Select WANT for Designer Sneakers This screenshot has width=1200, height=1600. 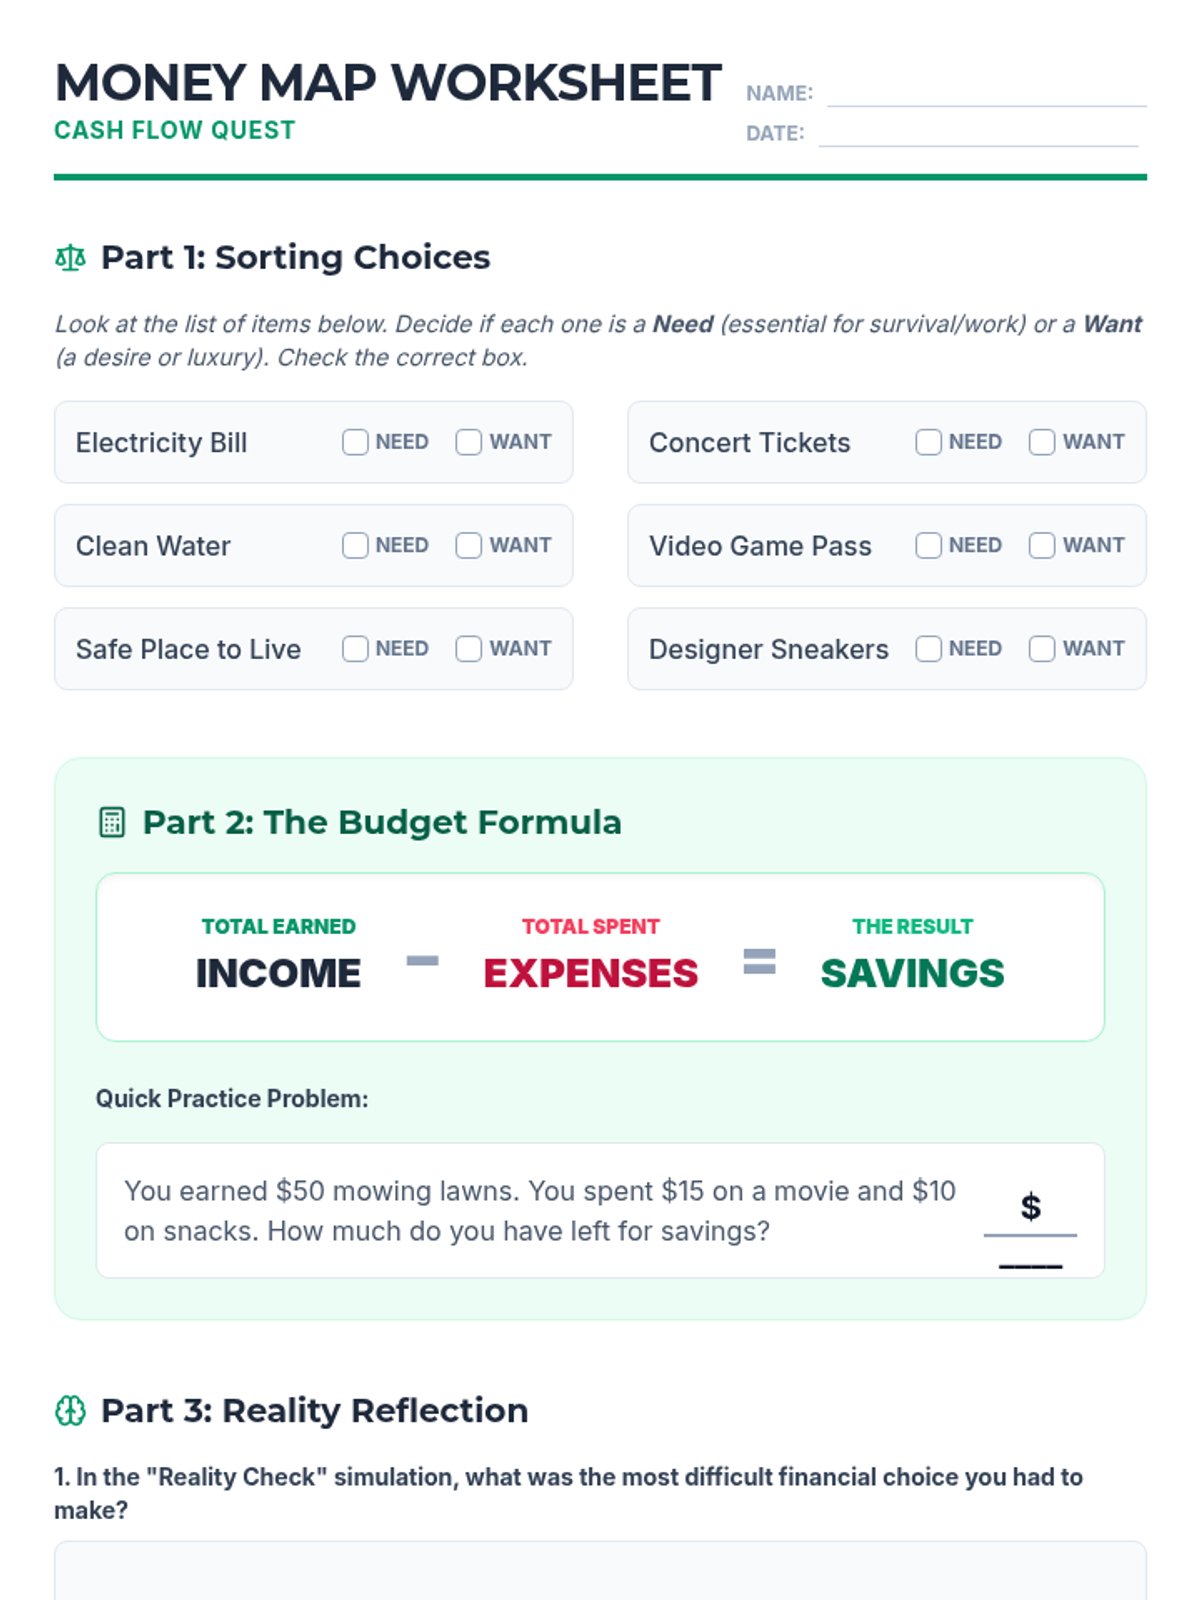pyautogui.click(x=1042, y=649)
